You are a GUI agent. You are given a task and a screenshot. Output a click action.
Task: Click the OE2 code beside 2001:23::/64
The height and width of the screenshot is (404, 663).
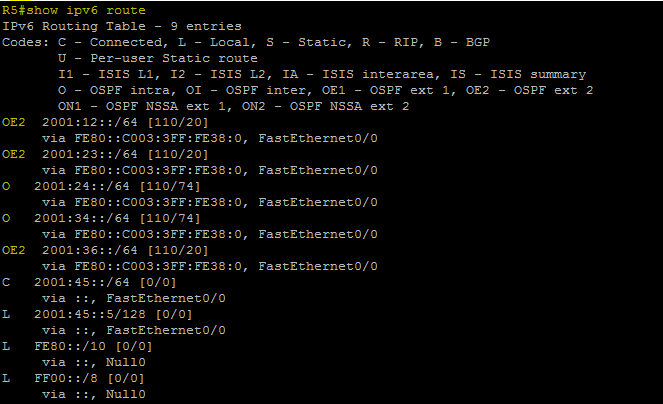(x=14, y=154)
